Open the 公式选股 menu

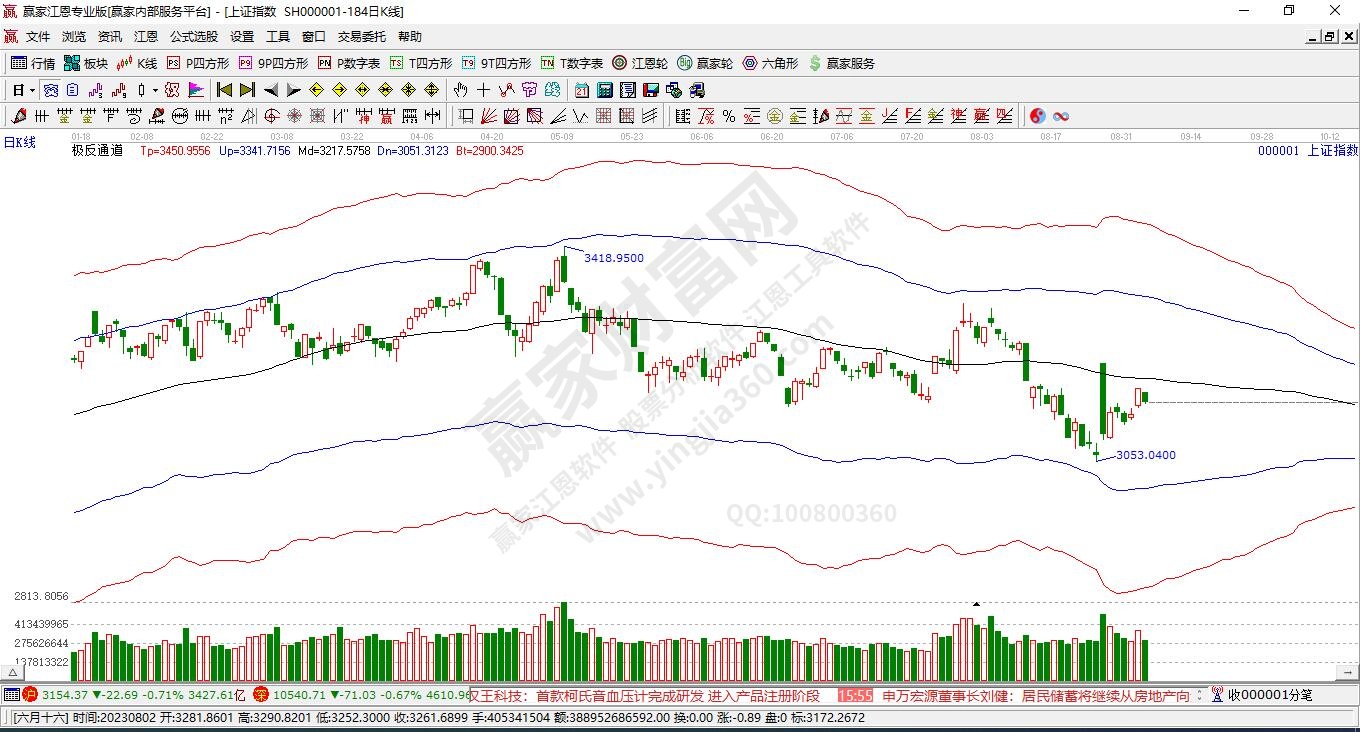[x=193, y=37]
